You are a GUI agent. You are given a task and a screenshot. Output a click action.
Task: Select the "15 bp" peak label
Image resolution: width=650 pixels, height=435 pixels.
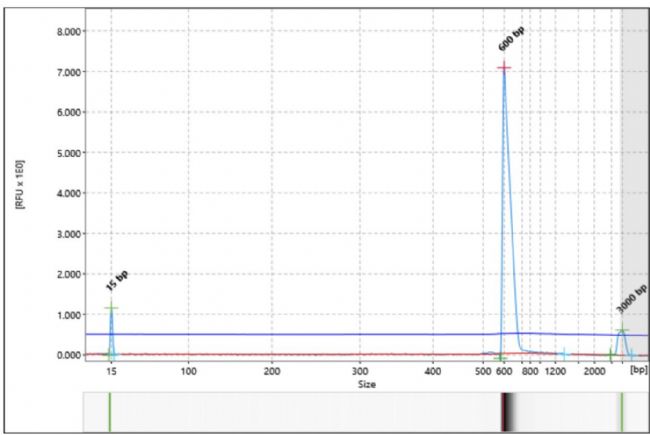click(x=117, y=282)
